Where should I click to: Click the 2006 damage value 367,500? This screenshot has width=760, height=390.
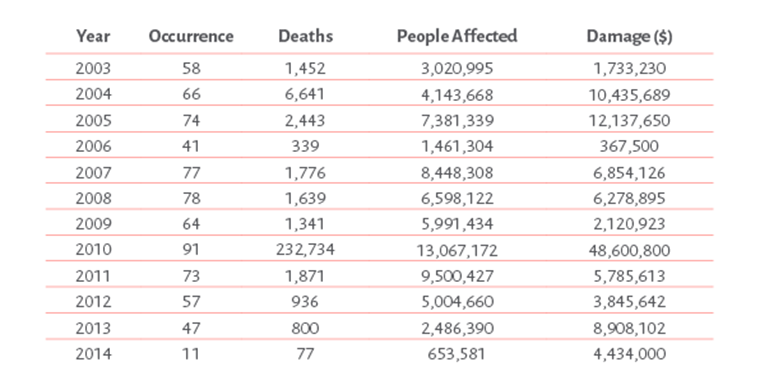coord(630,146)
